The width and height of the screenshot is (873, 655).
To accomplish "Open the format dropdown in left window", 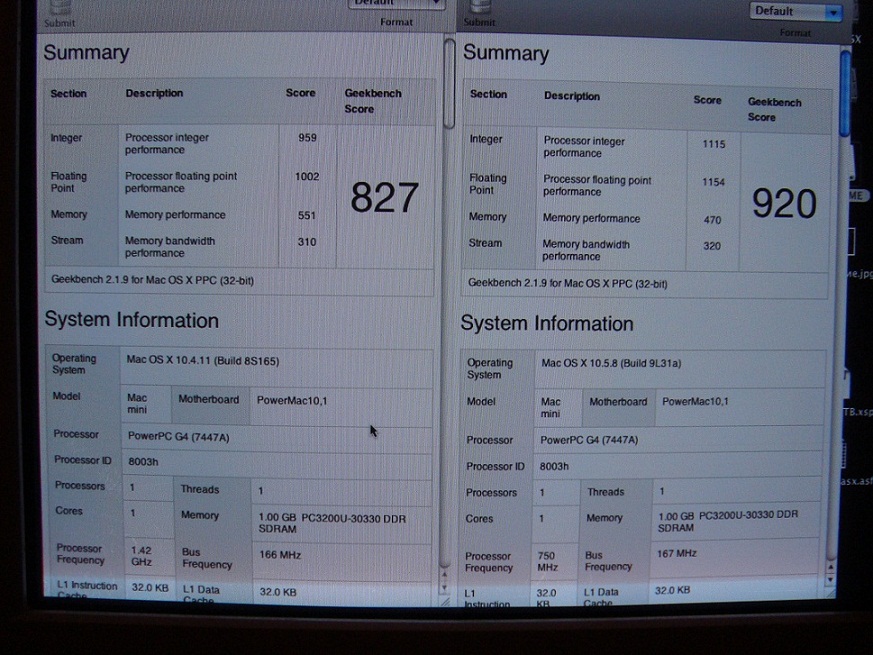I will pyautogui.click(x=396, y=3).
